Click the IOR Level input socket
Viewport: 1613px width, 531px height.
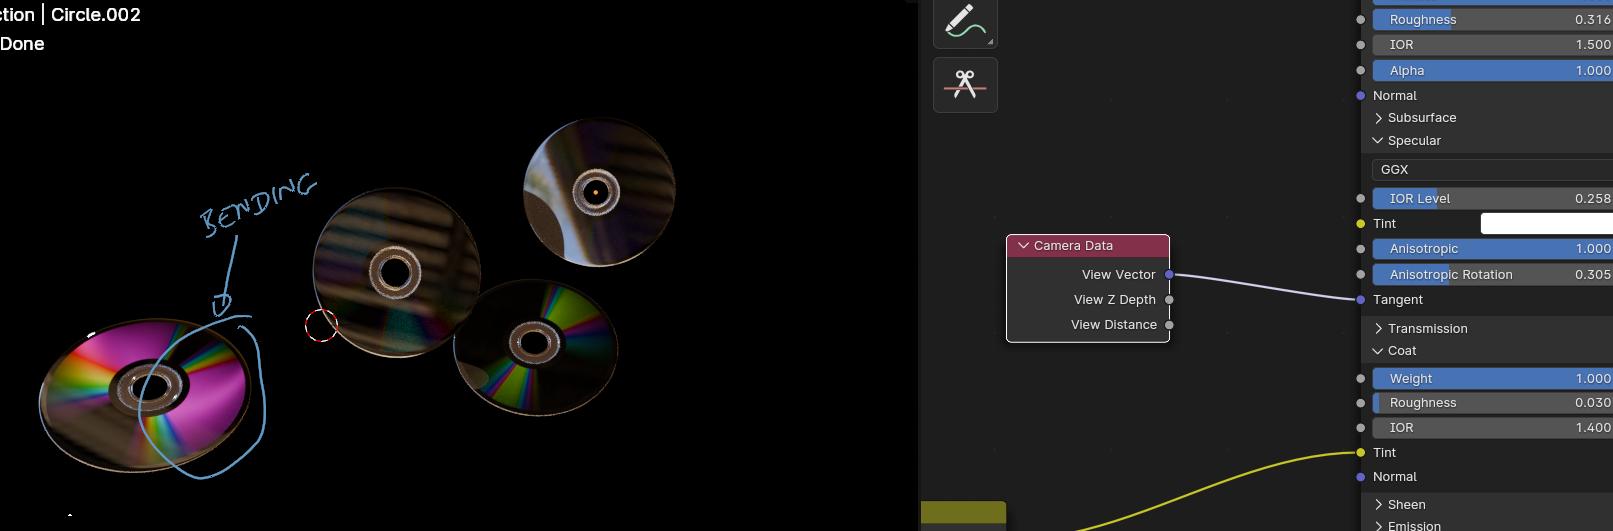coord(1361,199)
